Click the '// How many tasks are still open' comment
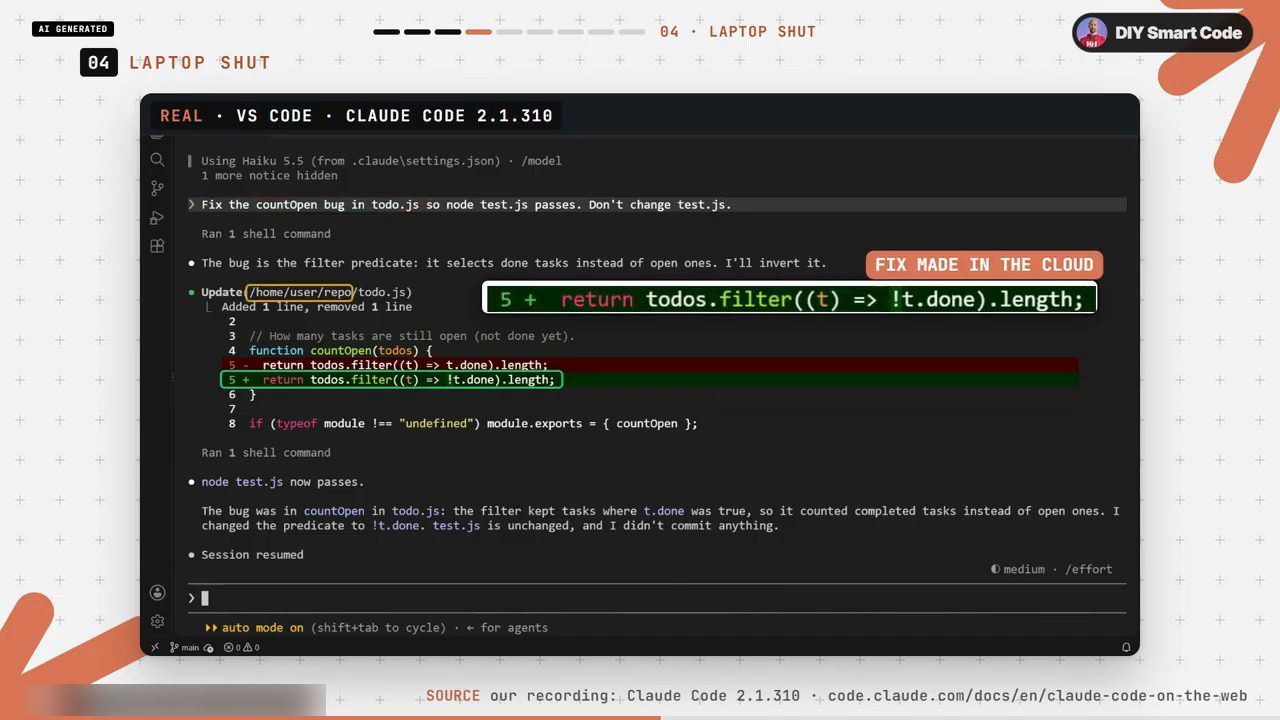The height and width of the screenshot is (720, 1280). [x=412, y=336]
